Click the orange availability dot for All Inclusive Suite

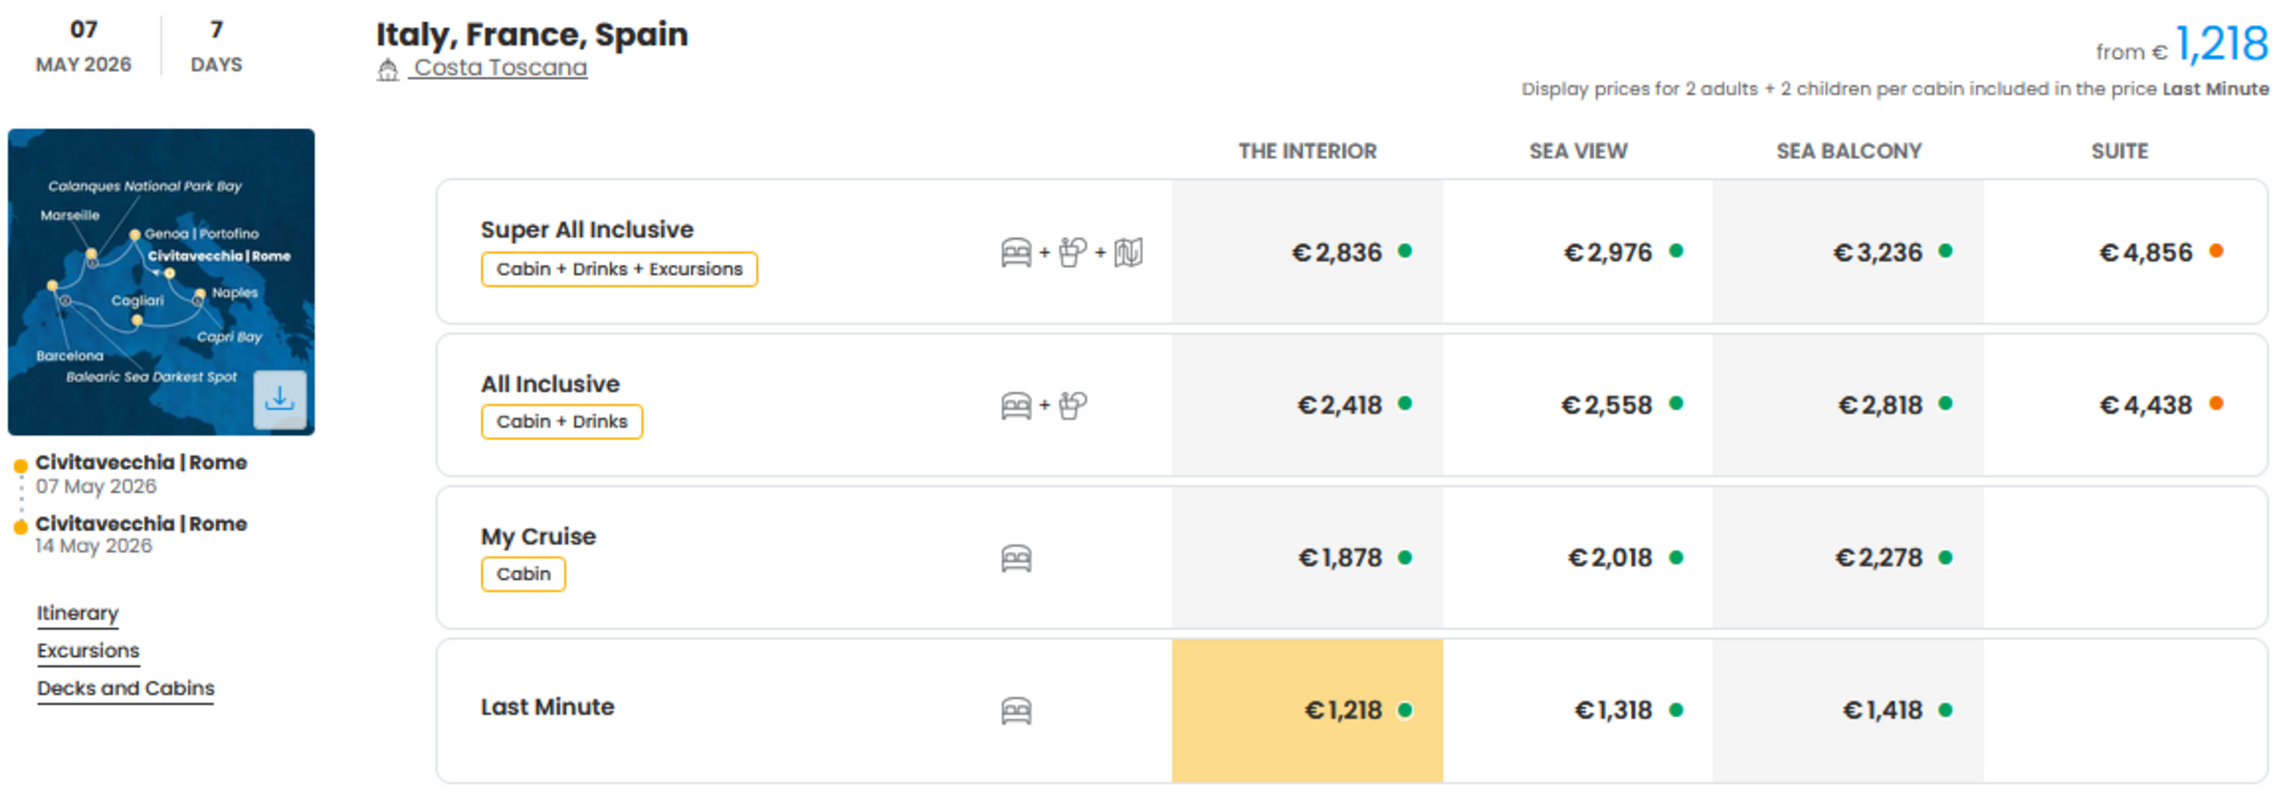pos(2216,404)
